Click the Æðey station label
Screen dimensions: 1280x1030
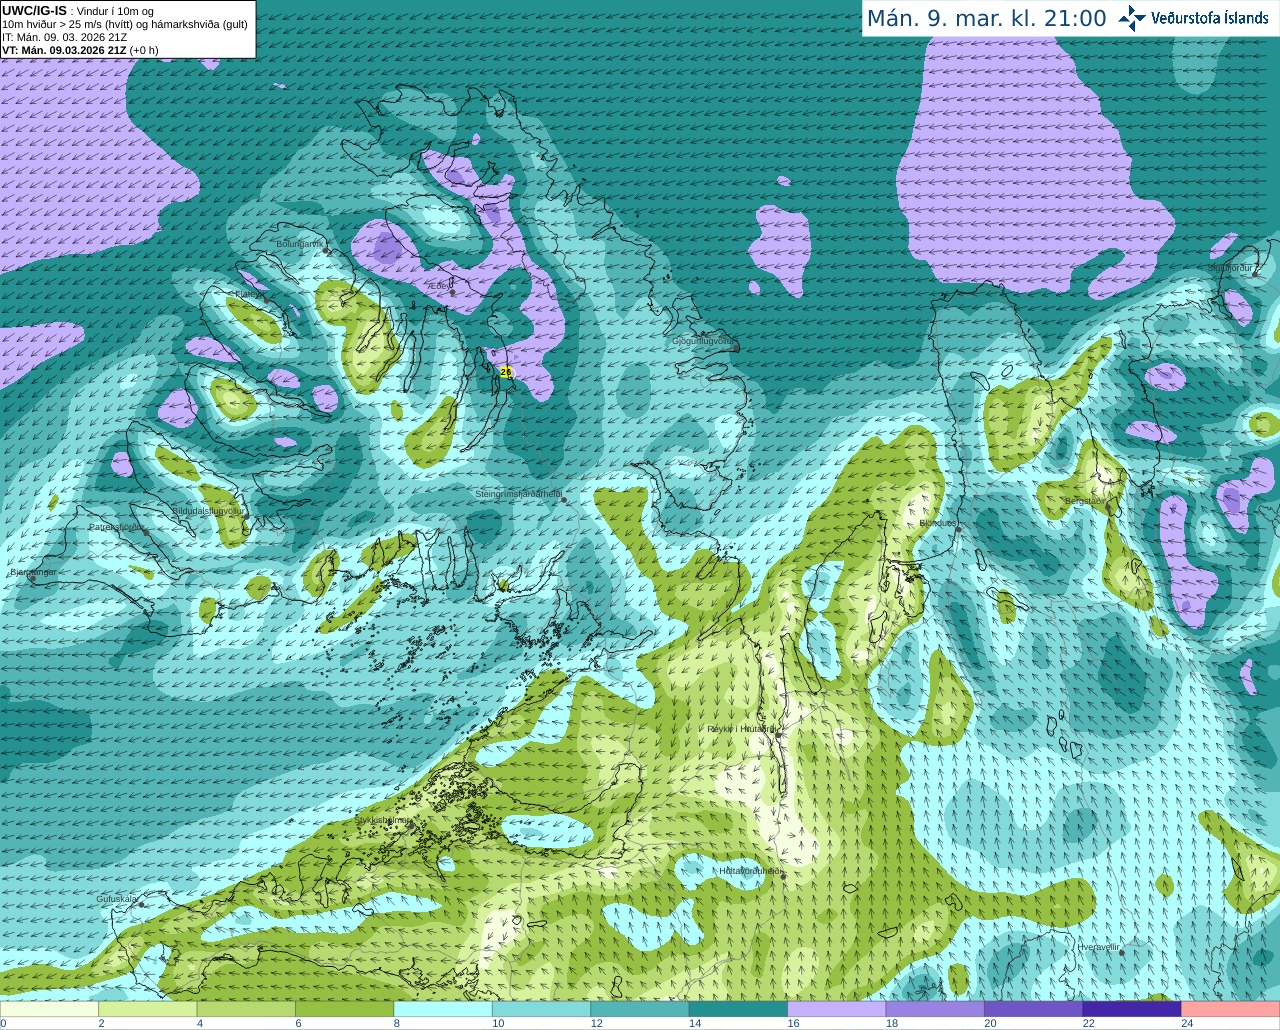tap(438, 286)
